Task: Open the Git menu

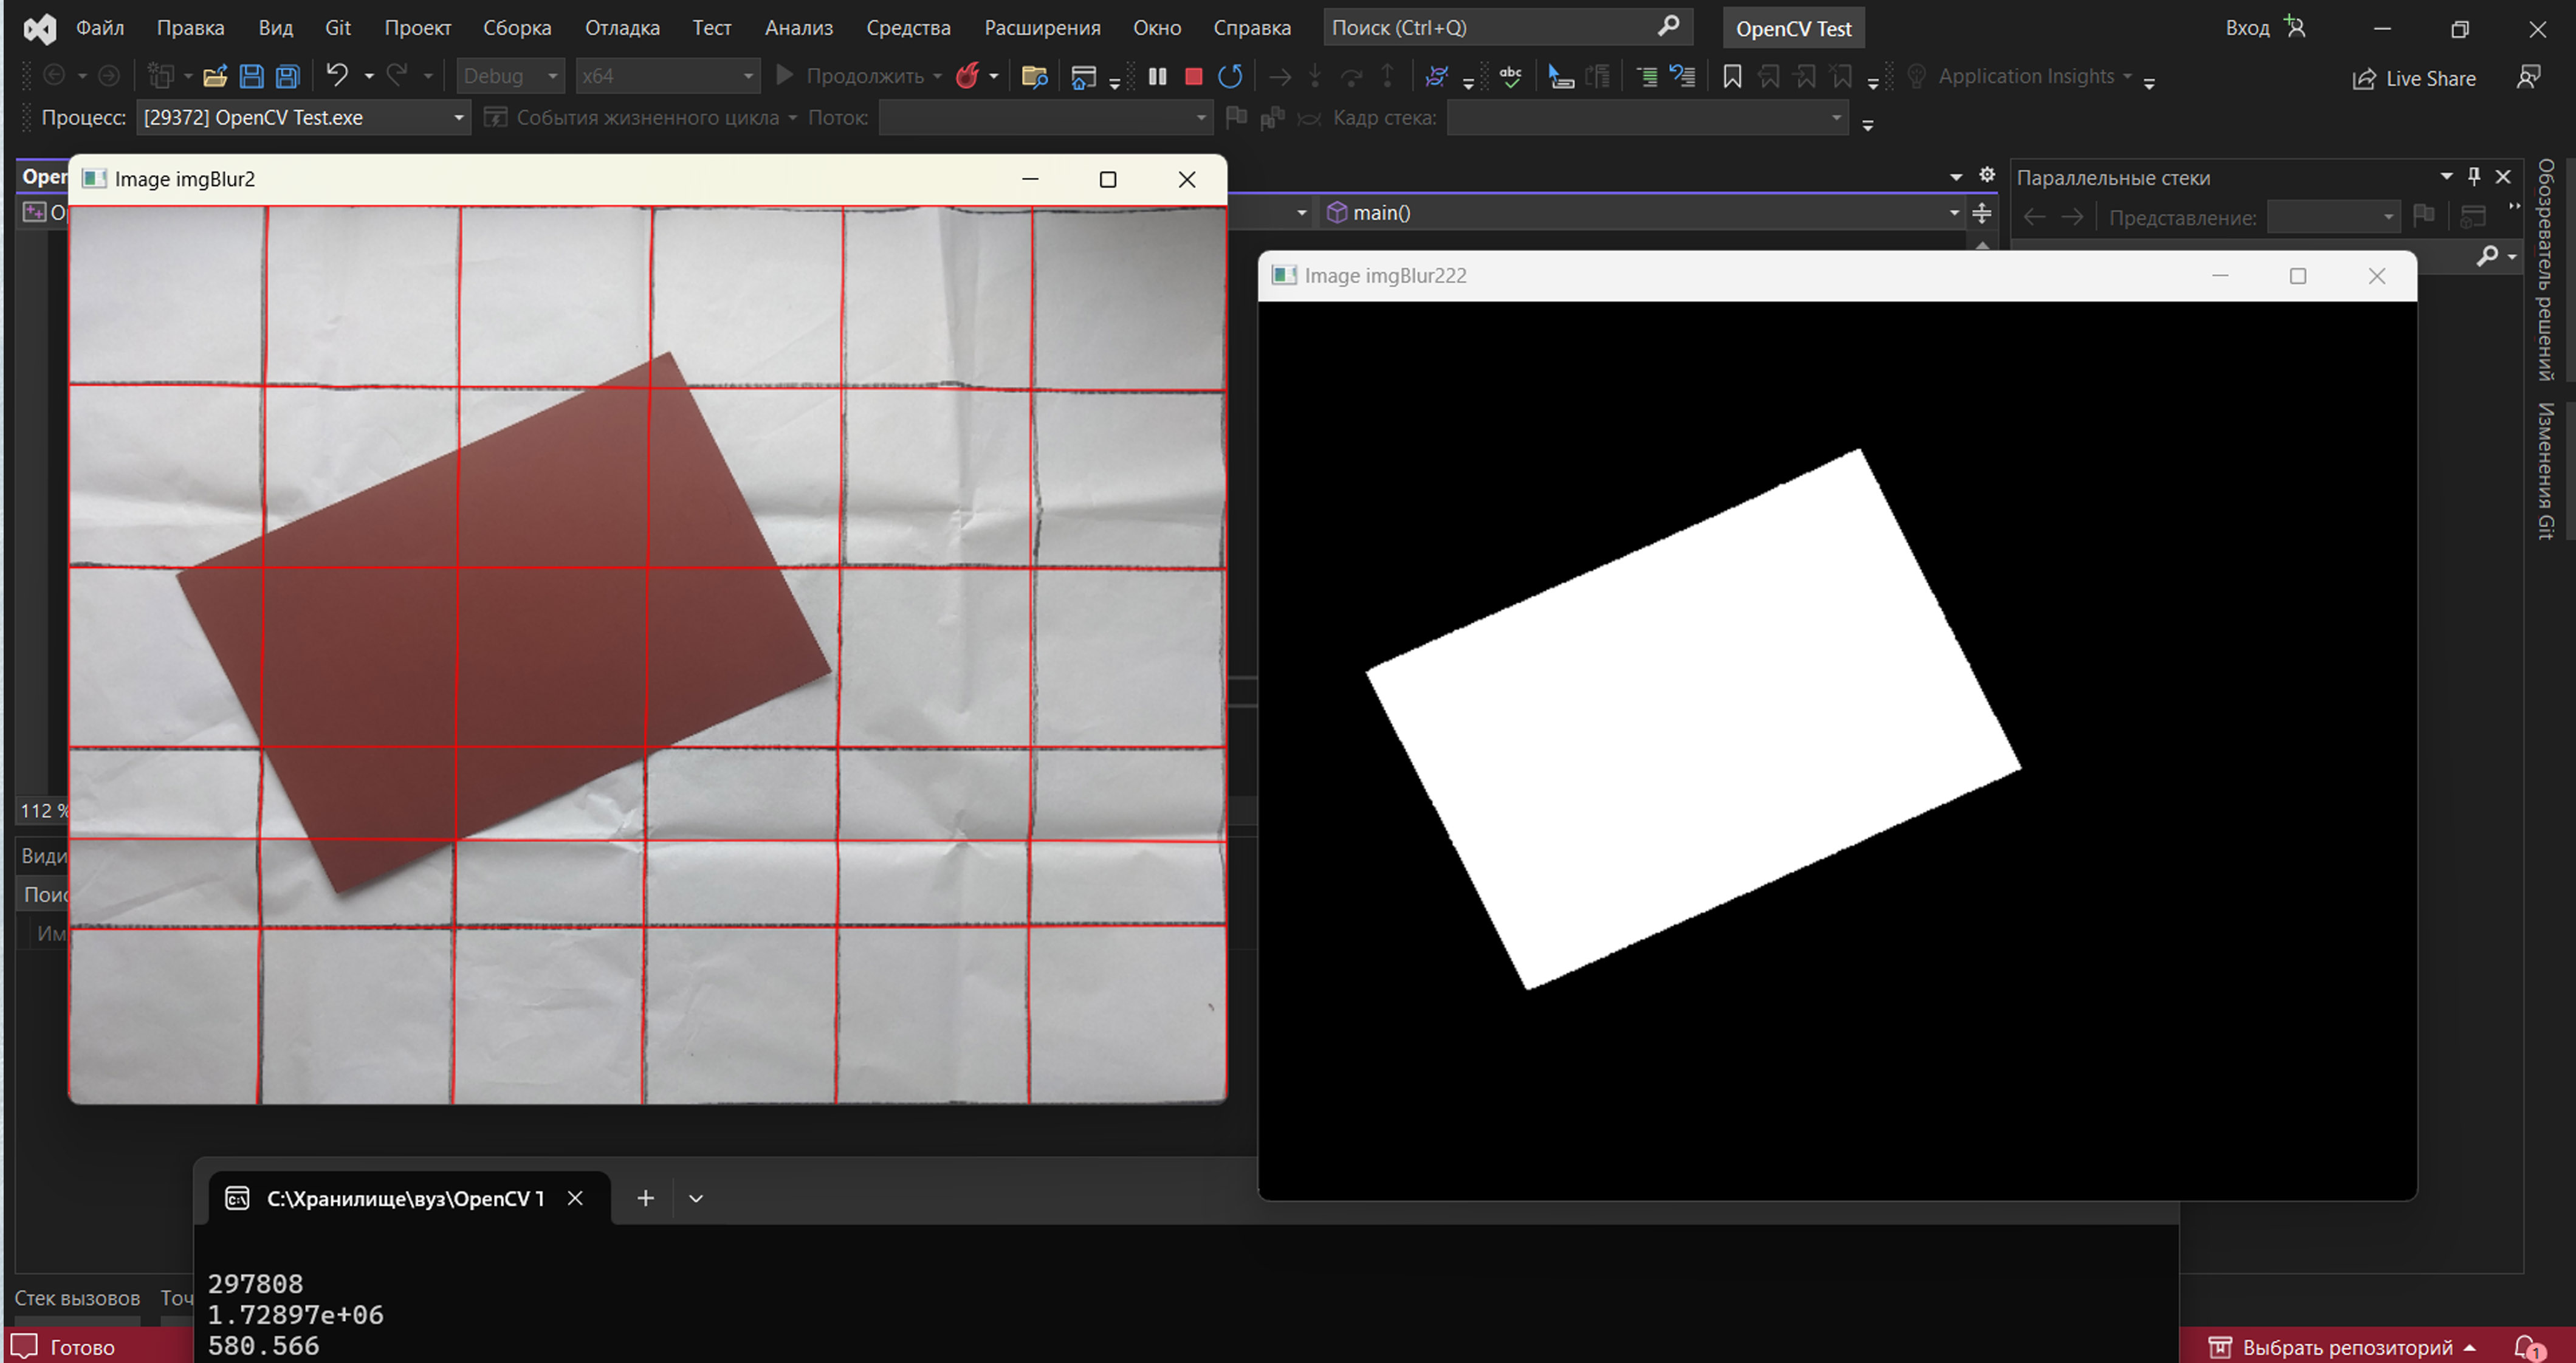Action: coord(338,28)
